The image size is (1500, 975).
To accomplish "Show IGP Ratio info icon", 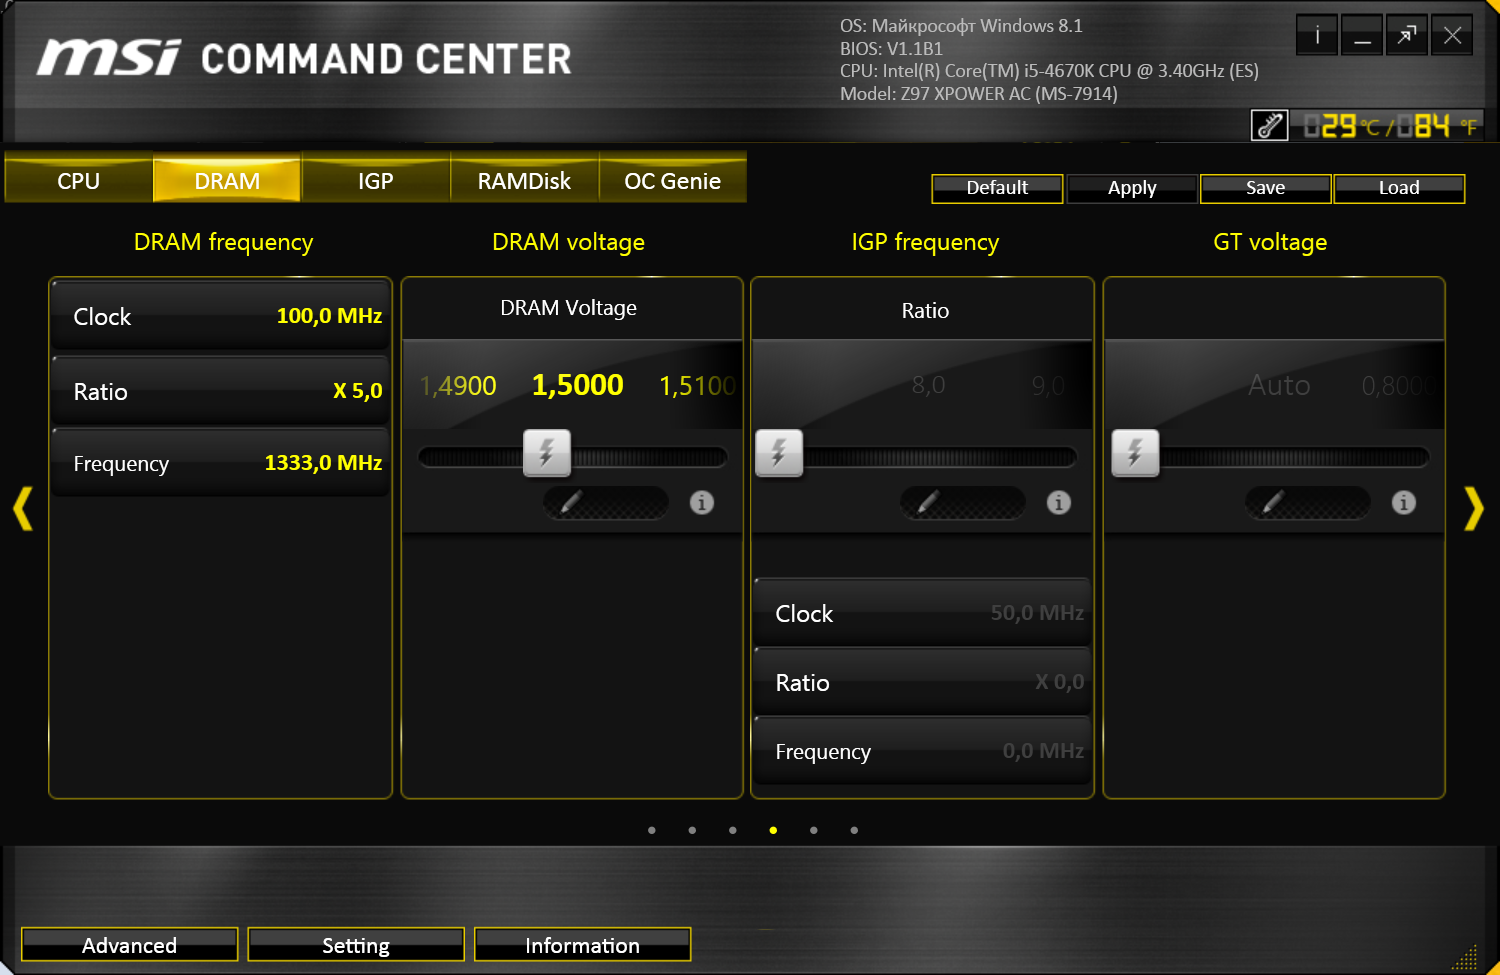I will pos(1059,503).
